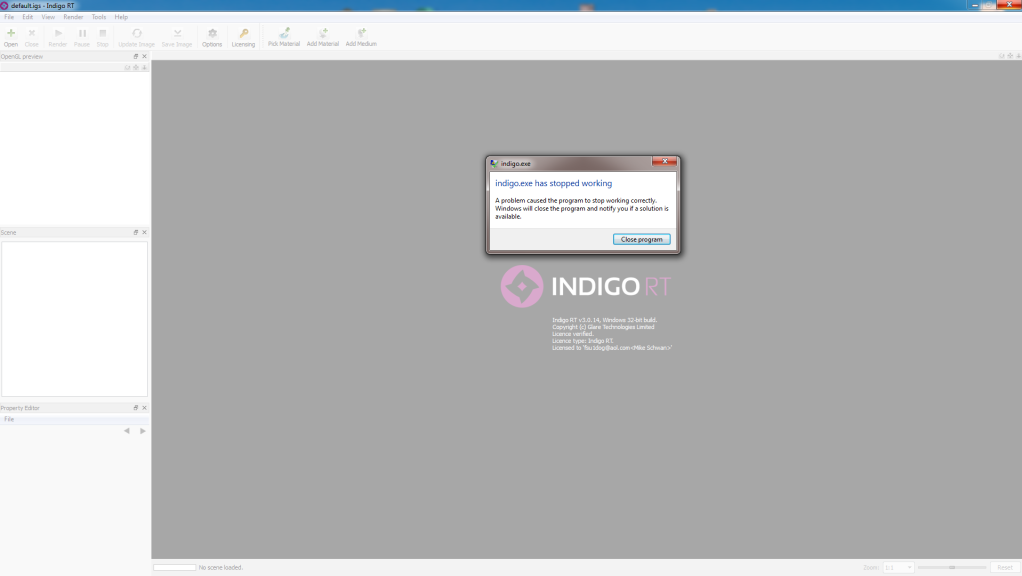Click the render view pan icon

pos(1010,56)
